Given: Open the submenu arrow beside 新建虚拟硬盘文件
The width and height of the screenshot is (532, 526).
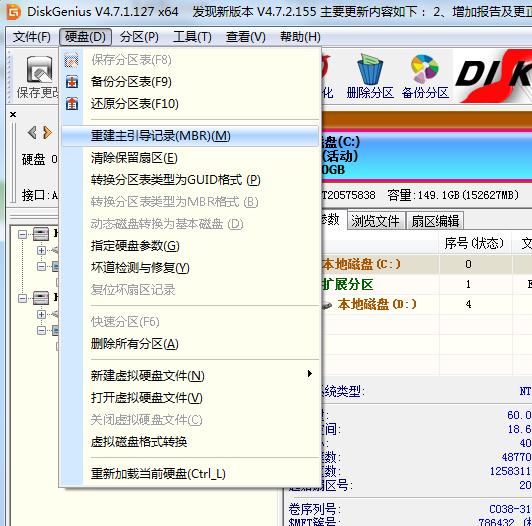Looking at the screenshot, I should click(x=309, y=374).
